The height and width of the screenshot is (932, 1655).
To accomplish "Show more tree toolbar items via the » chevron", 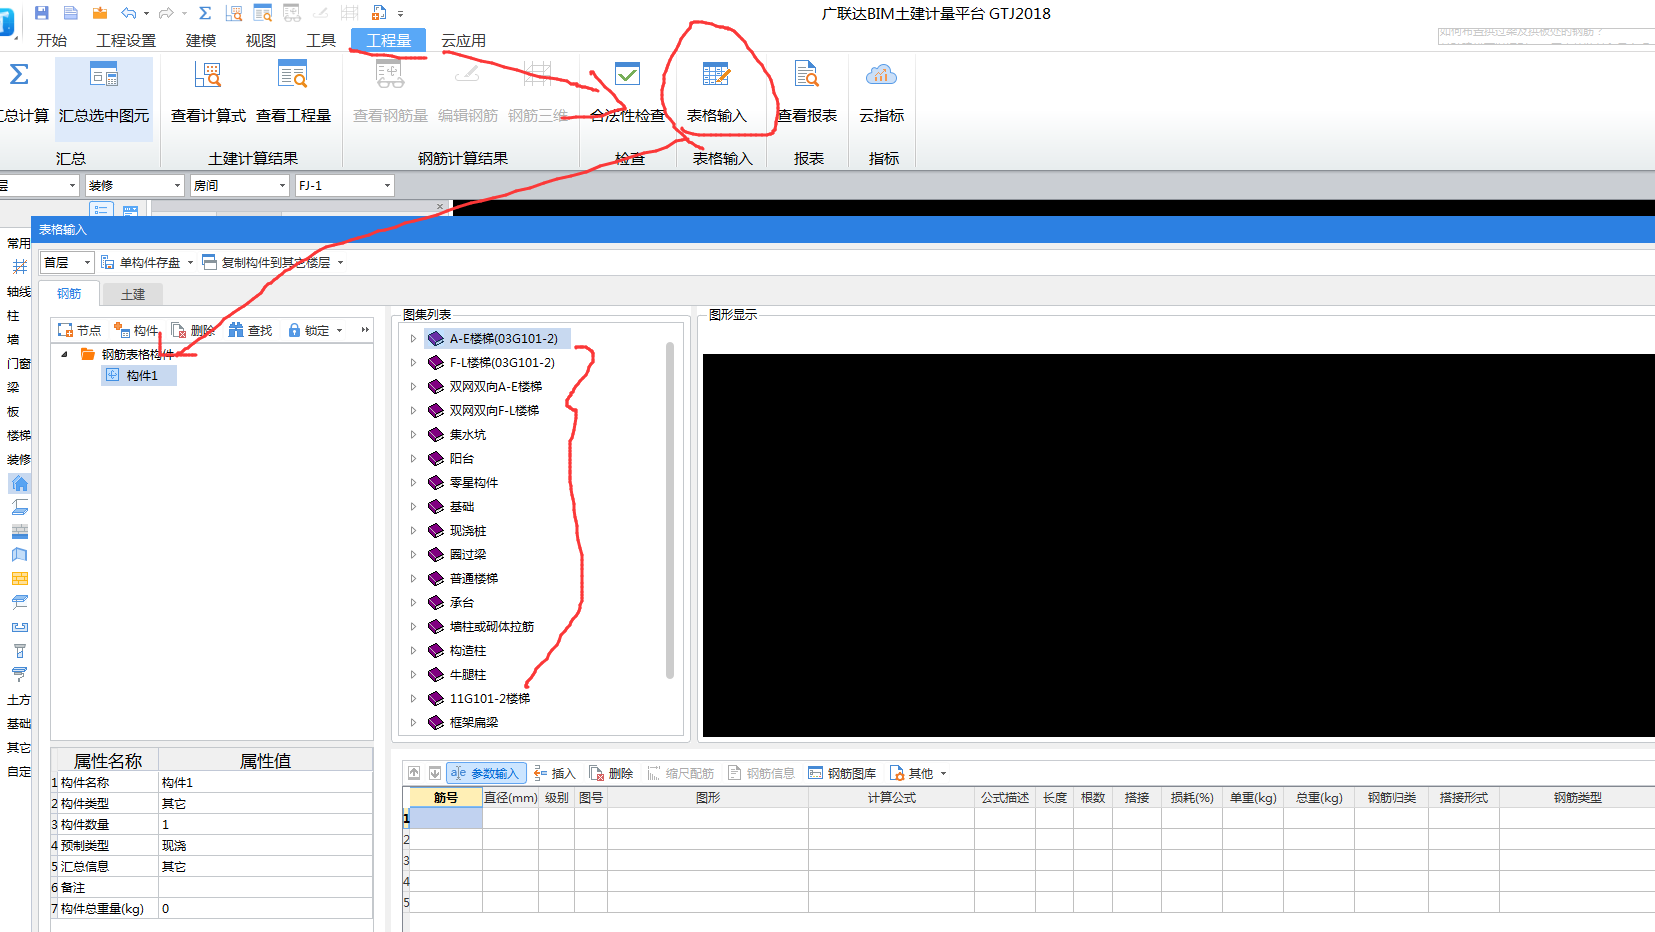I will coord(365,330).
